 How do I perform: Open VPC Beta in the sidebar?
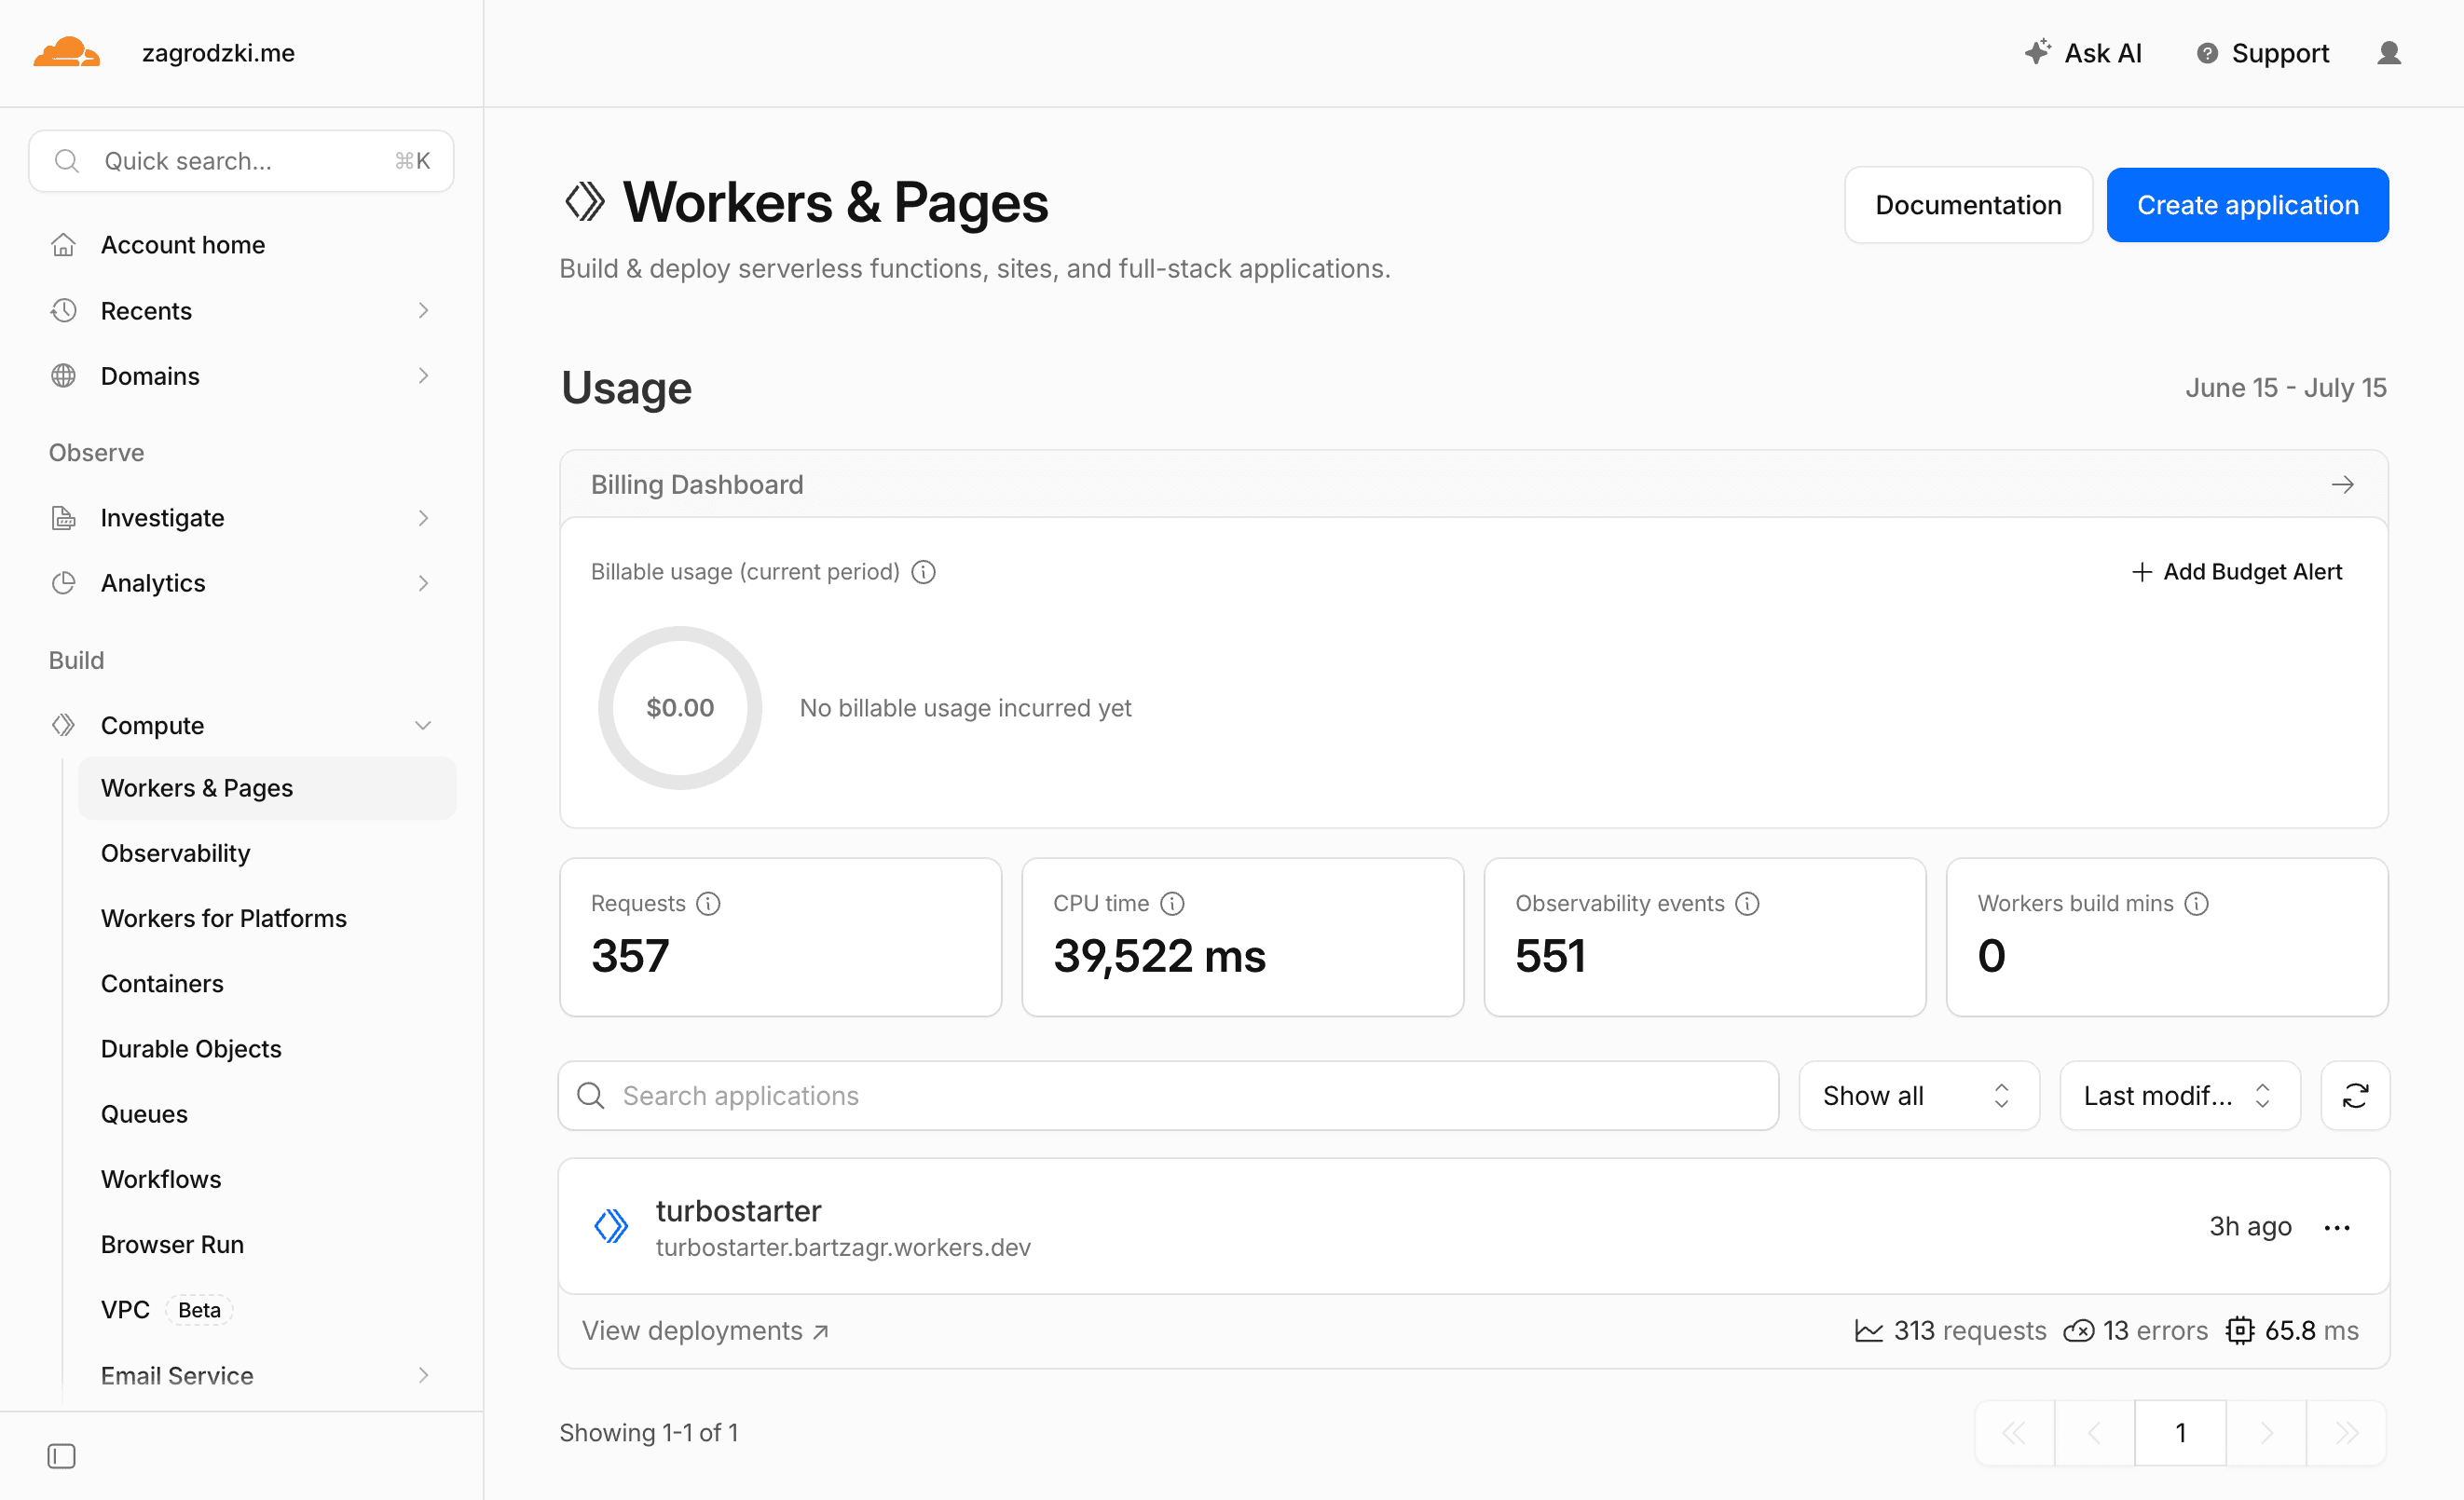(x=166, y=1310)
